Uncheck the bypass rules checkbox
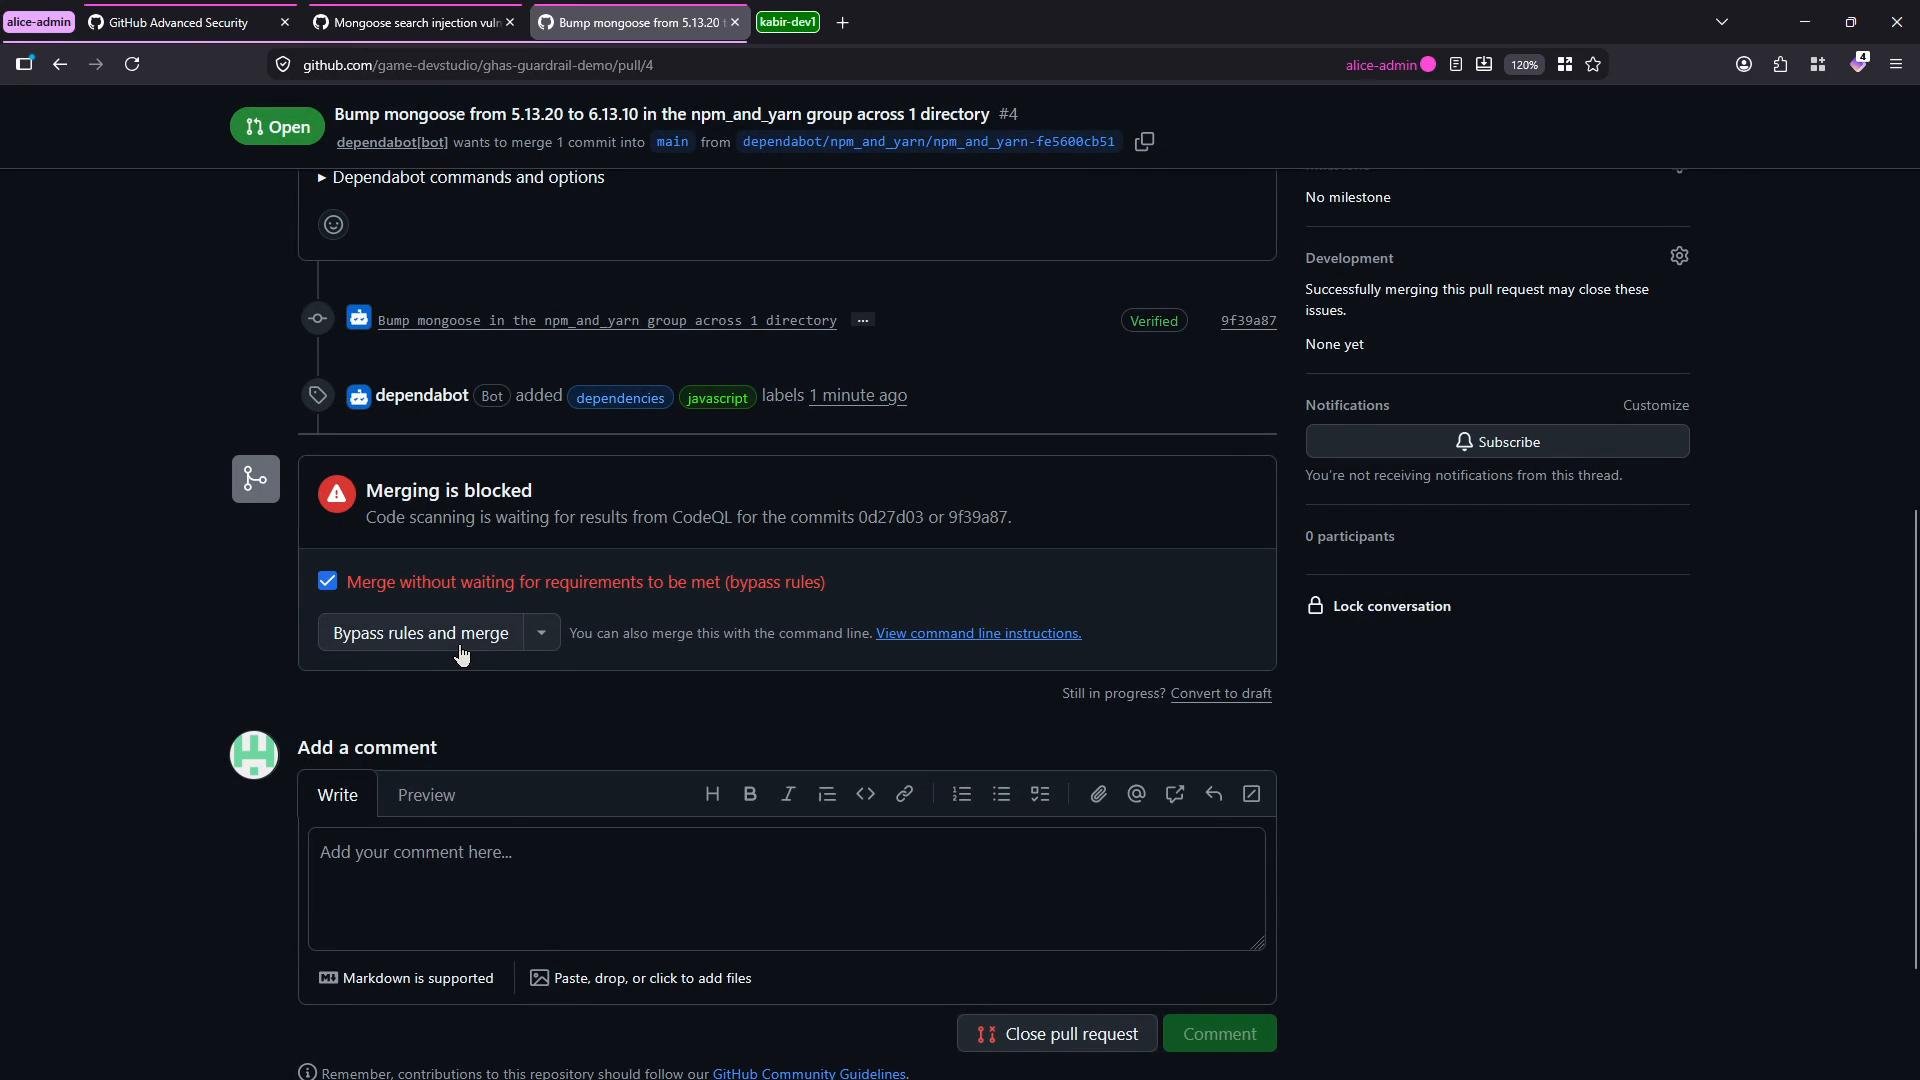The width and height of the screenshot is (1920, 1080). (327, 581)
